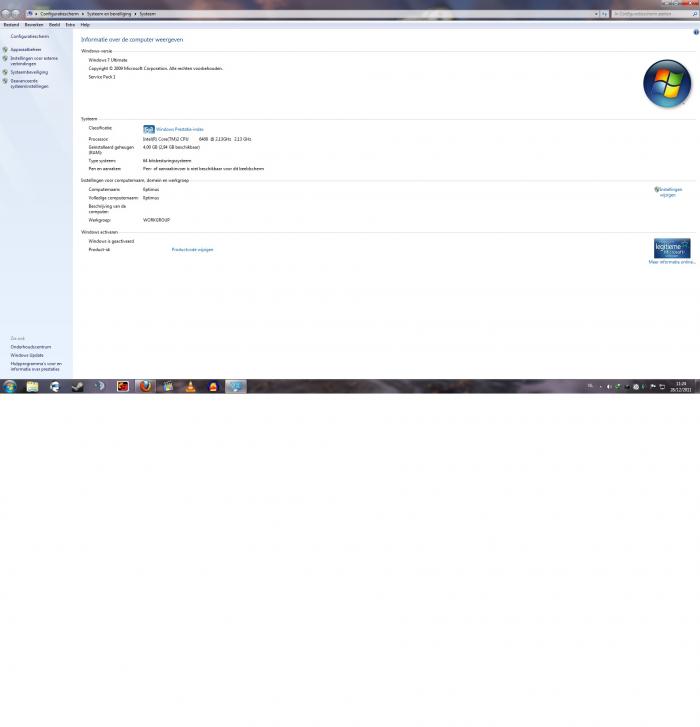Go forward with the navigation forward arrow
Viewport: 700px width, 727px height.
16,13
